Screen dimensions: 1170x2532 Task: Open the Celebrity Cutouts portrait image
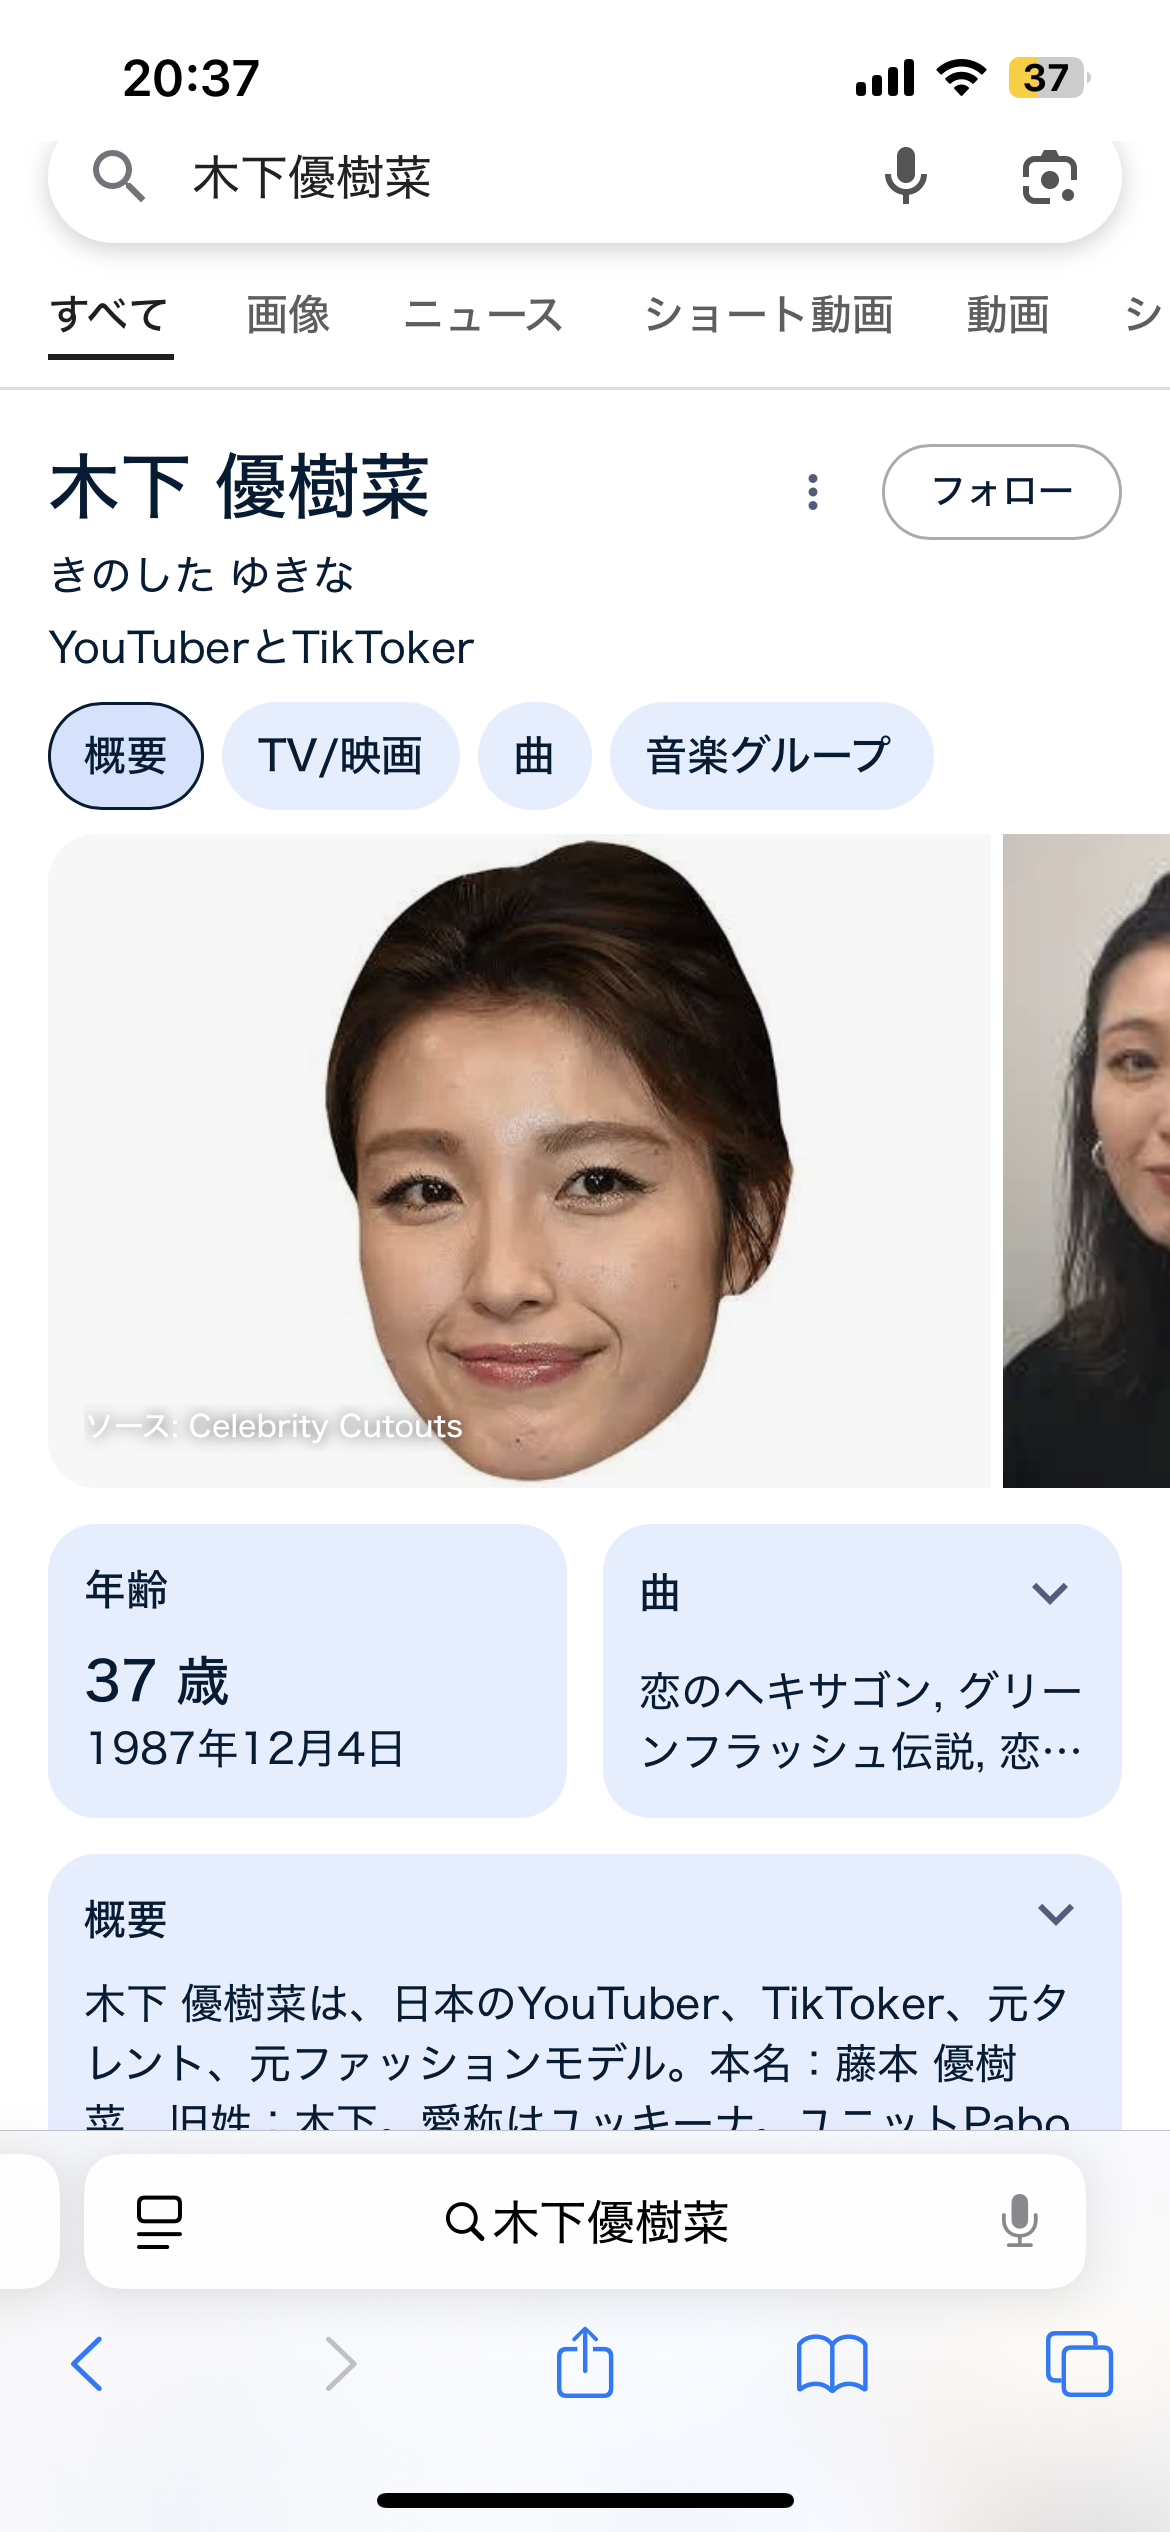519,1160
